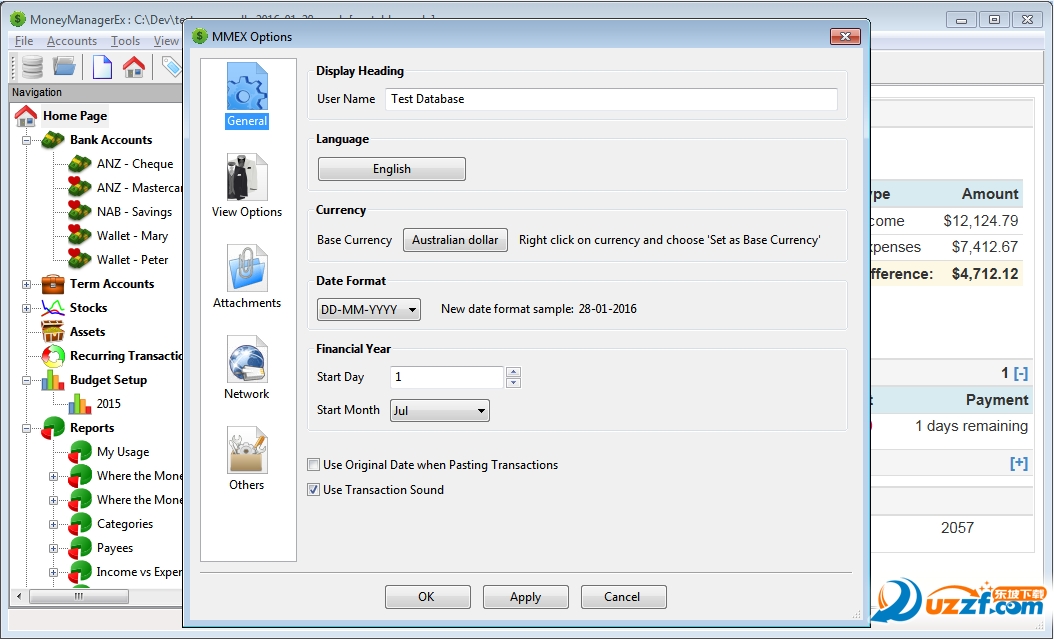Click the Categories report icon

coord(80,524)
